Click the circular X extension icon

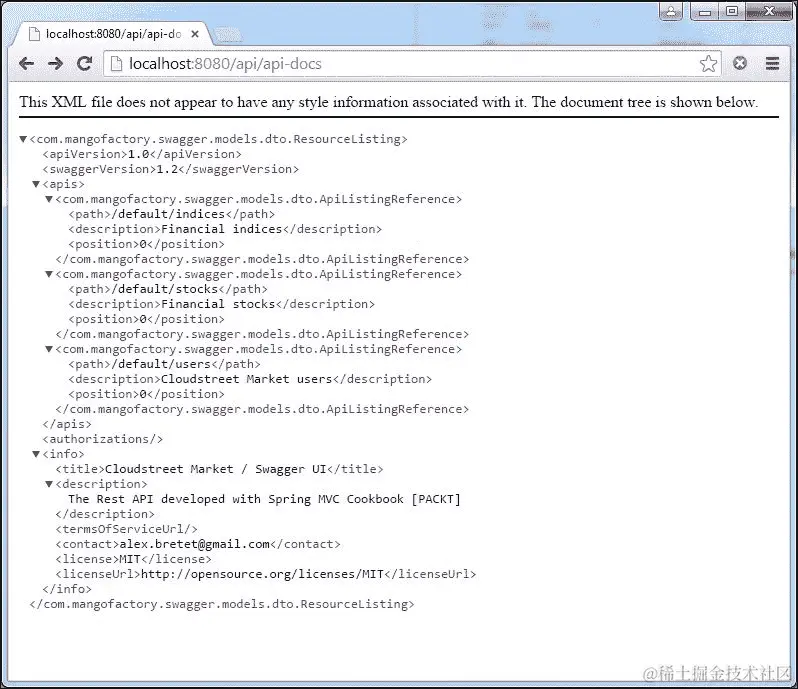coord(739,63)
